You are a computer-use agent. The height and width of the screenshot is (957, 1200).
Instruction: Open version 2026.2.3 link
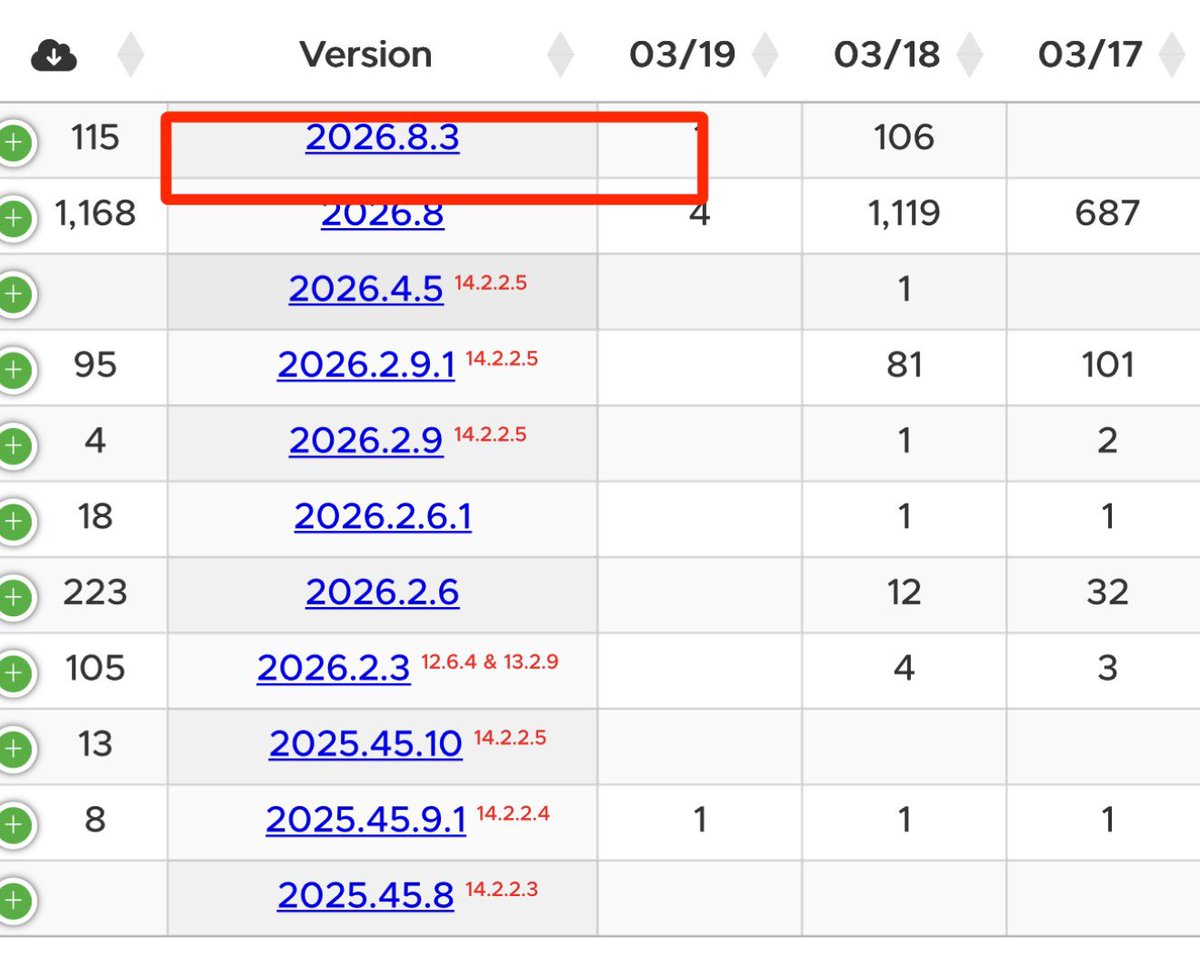coord(334,669)
